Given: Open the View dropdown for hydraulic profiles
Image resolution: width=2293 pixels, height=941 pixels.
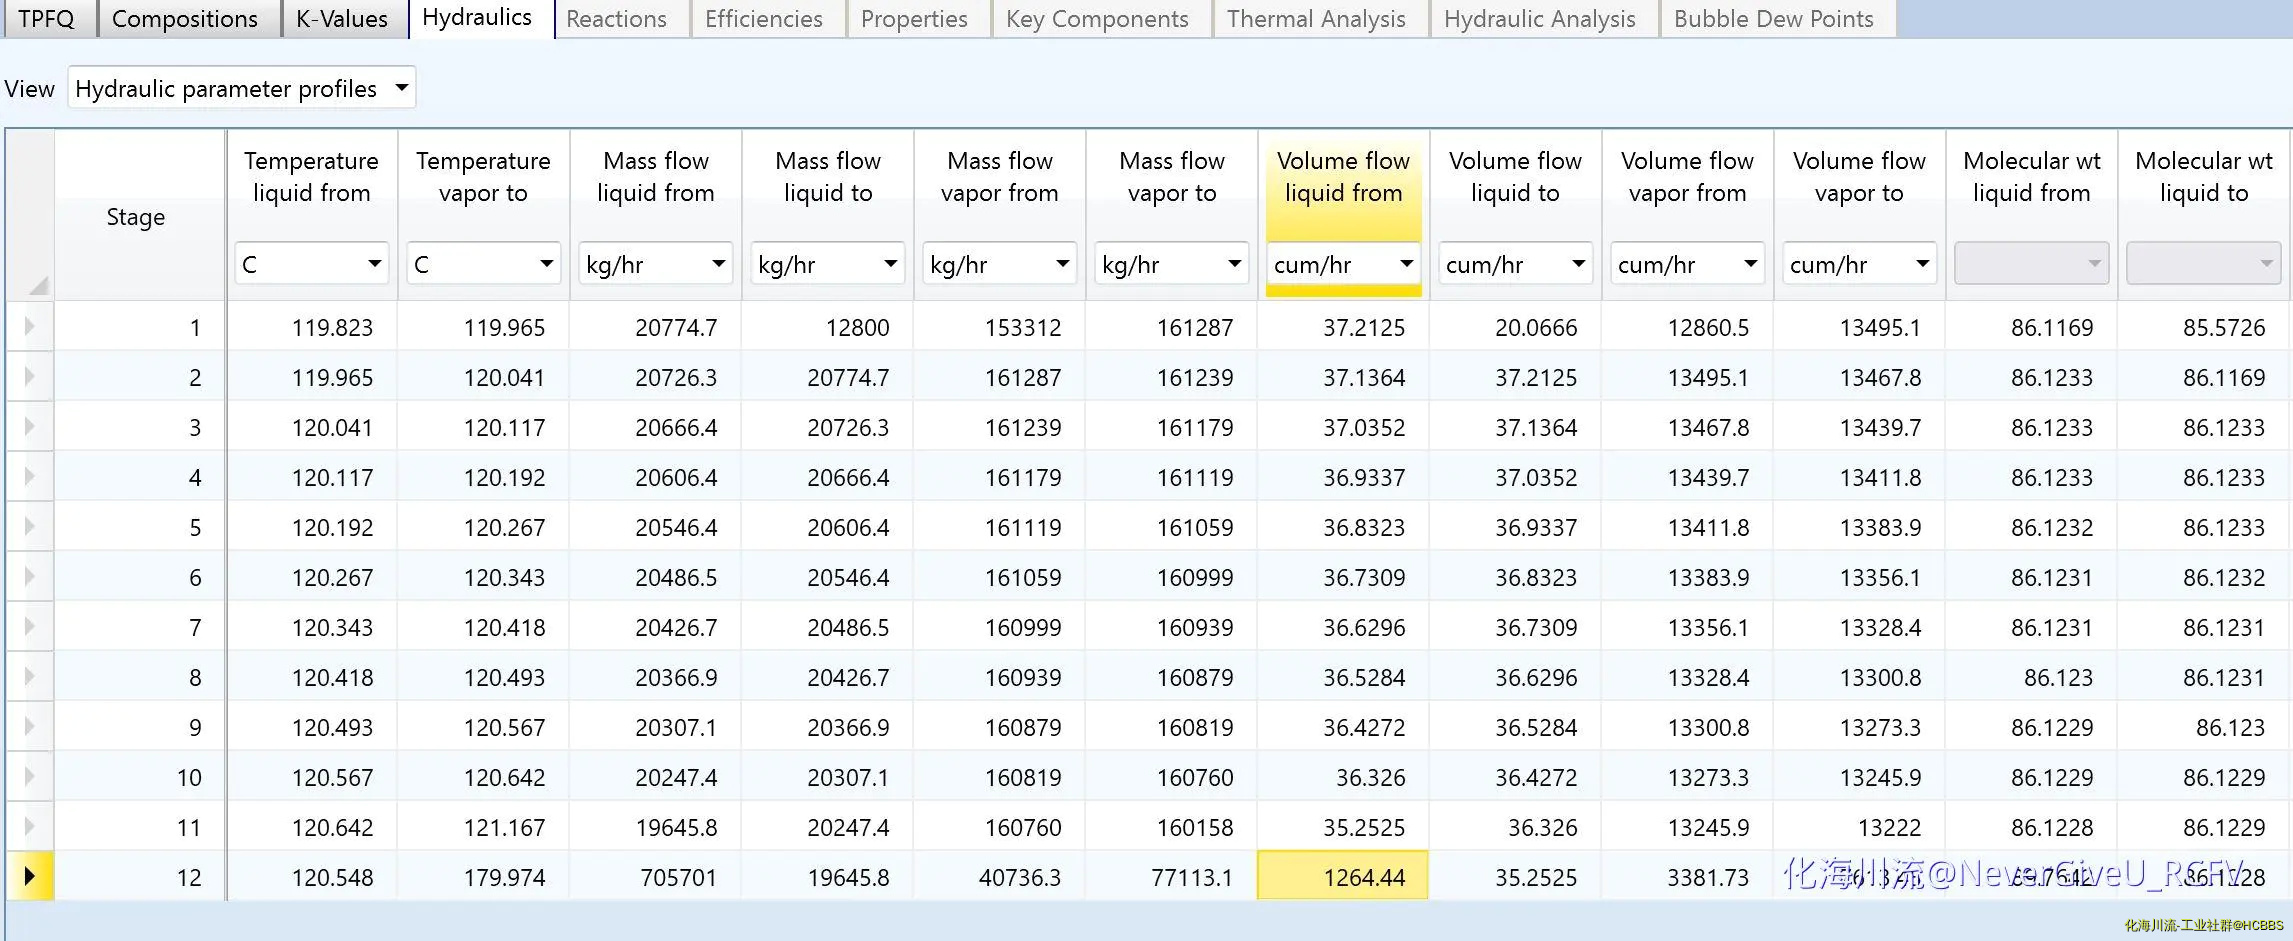Looking at the screenshot, I should pyautogui.click(x=242, y=88).
